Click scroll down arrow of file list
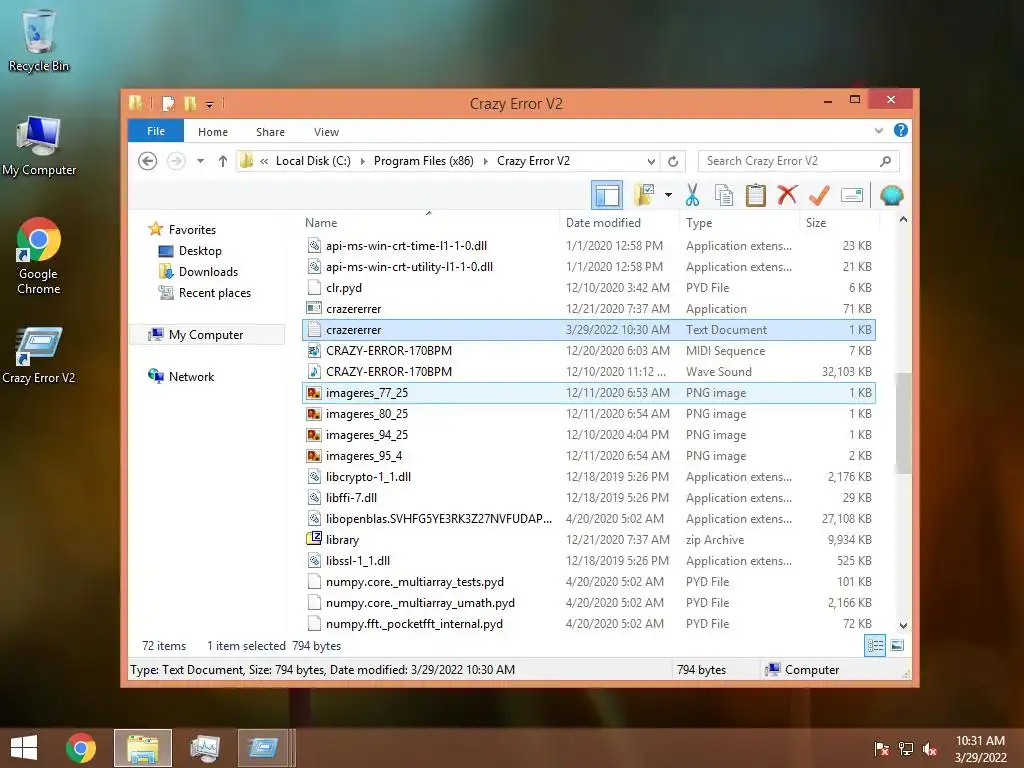The image size is (1024, 768). [903, 625]
